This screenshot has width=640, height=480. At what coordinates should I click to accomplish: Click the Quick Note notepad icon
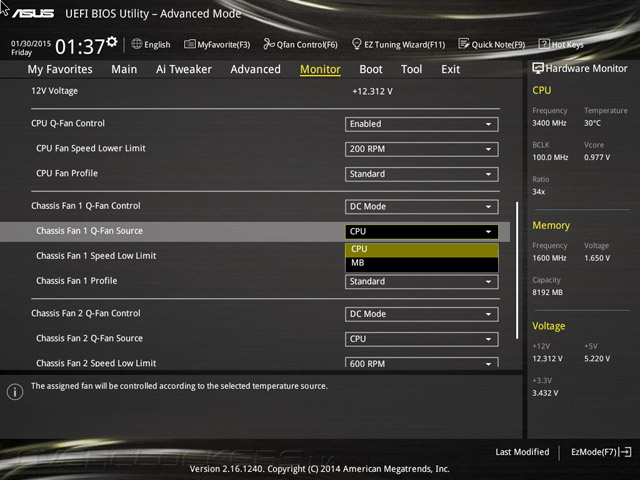click(463, 44)
